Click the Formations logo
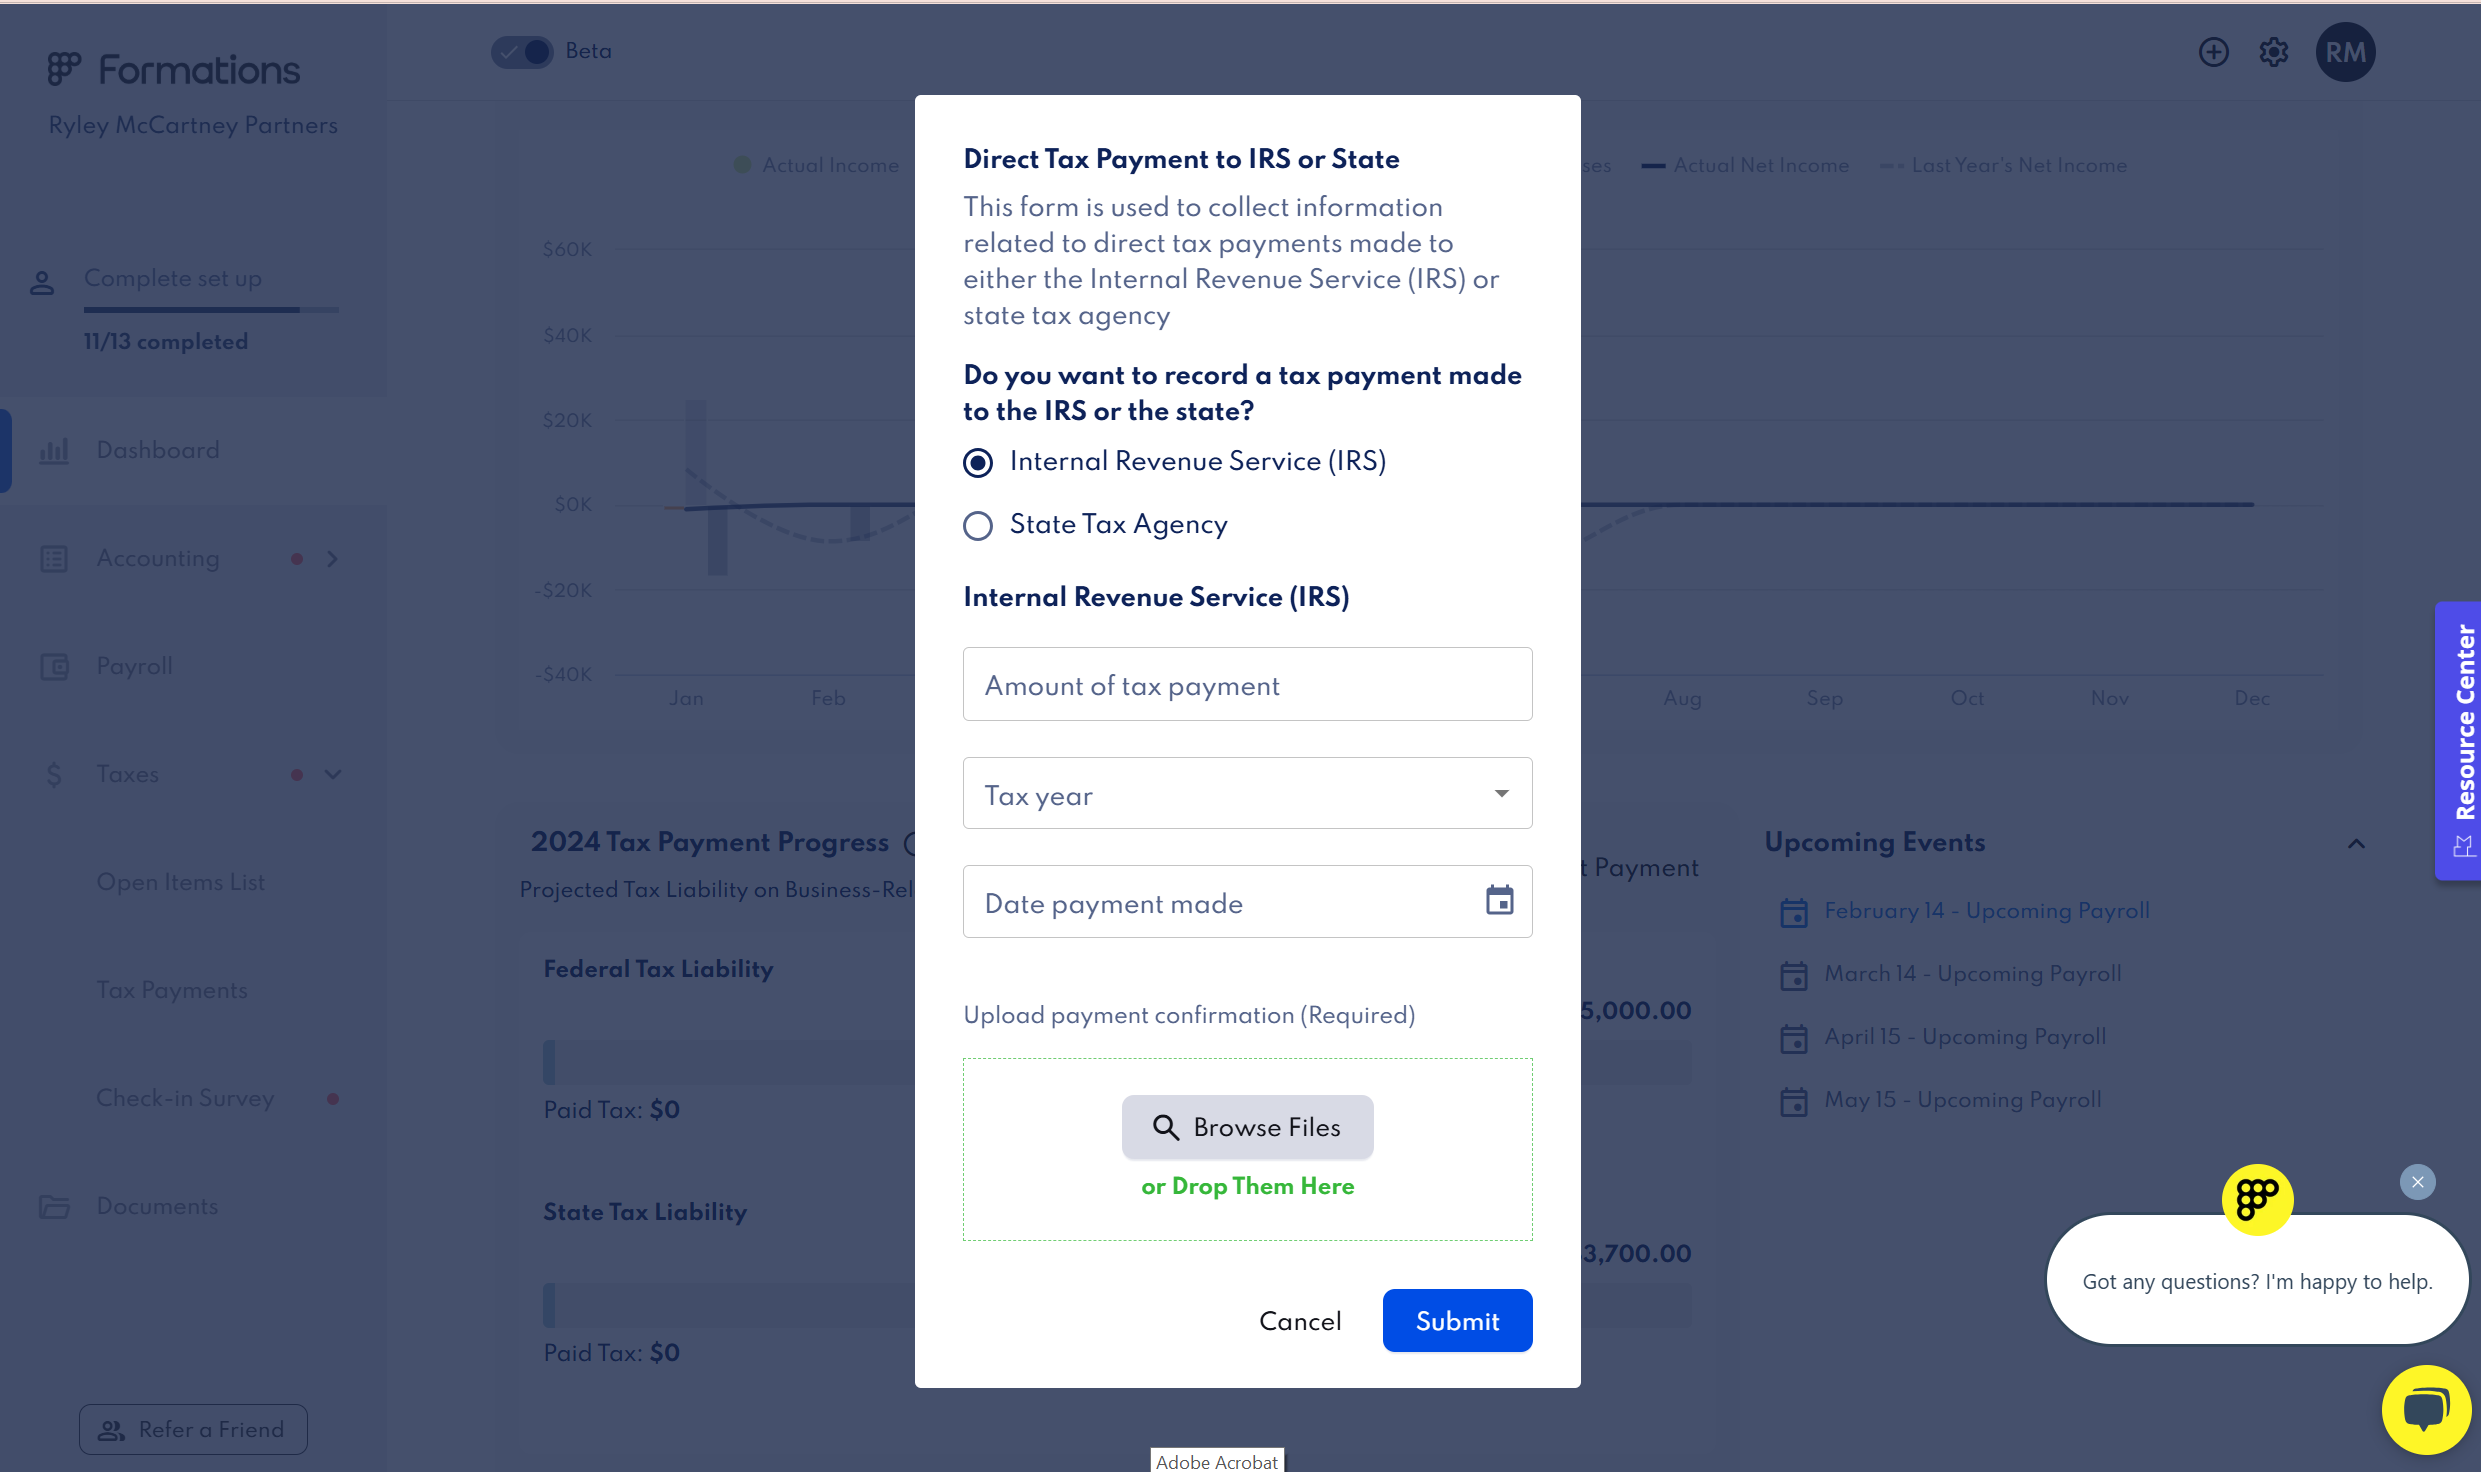This screenshot has height=1472, width=2481. pos(174,69)
